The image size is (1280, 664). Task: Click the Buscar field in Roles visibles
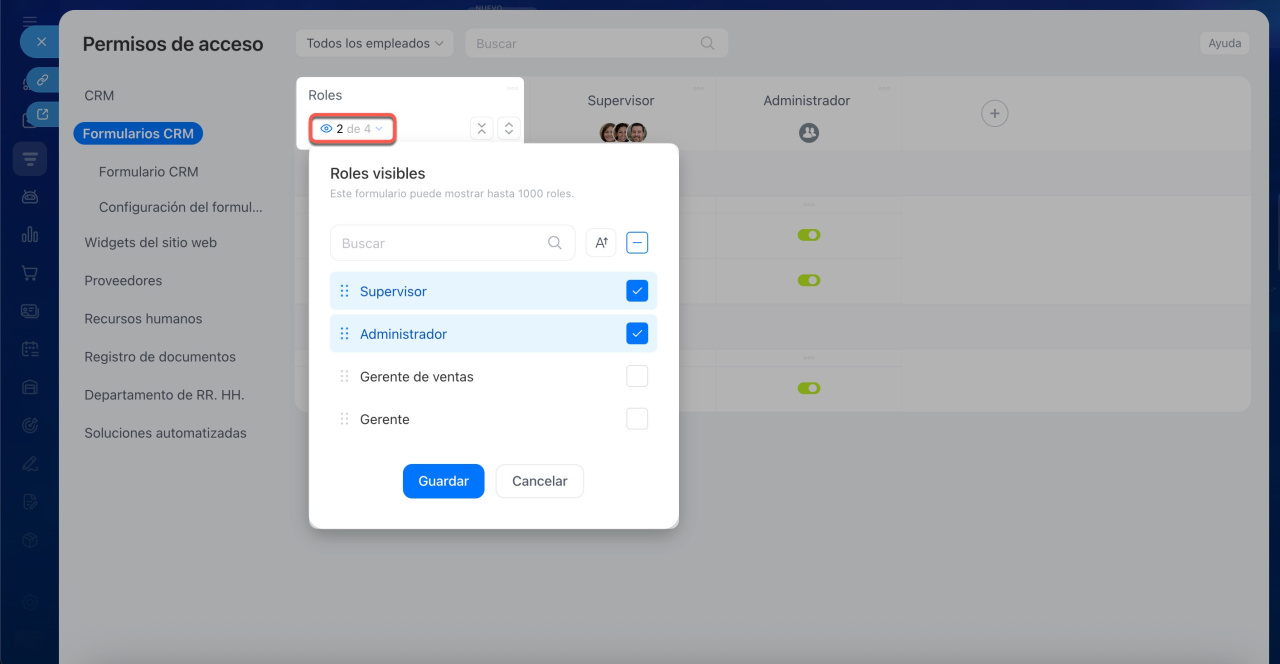tap(440, 243)
